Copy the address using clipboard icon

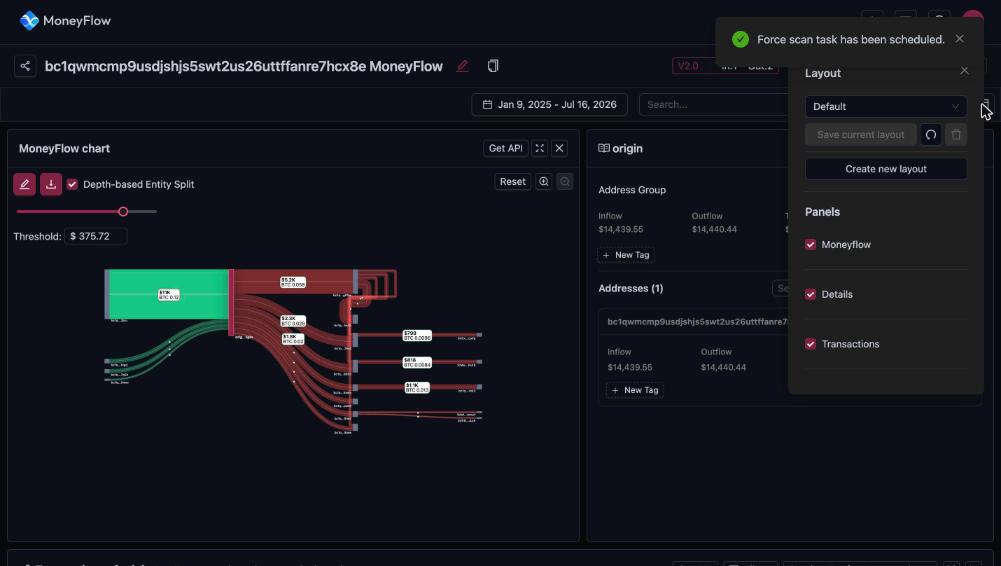point(493,66)
